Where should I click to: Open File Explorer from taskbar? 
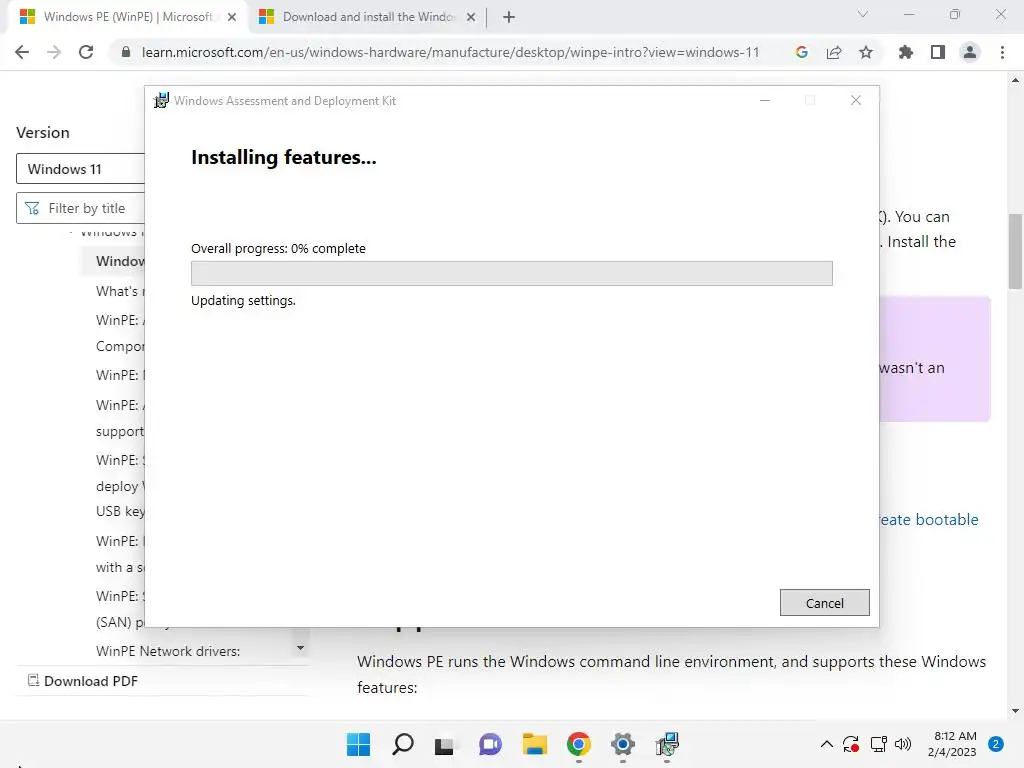[x=534, y=744]
